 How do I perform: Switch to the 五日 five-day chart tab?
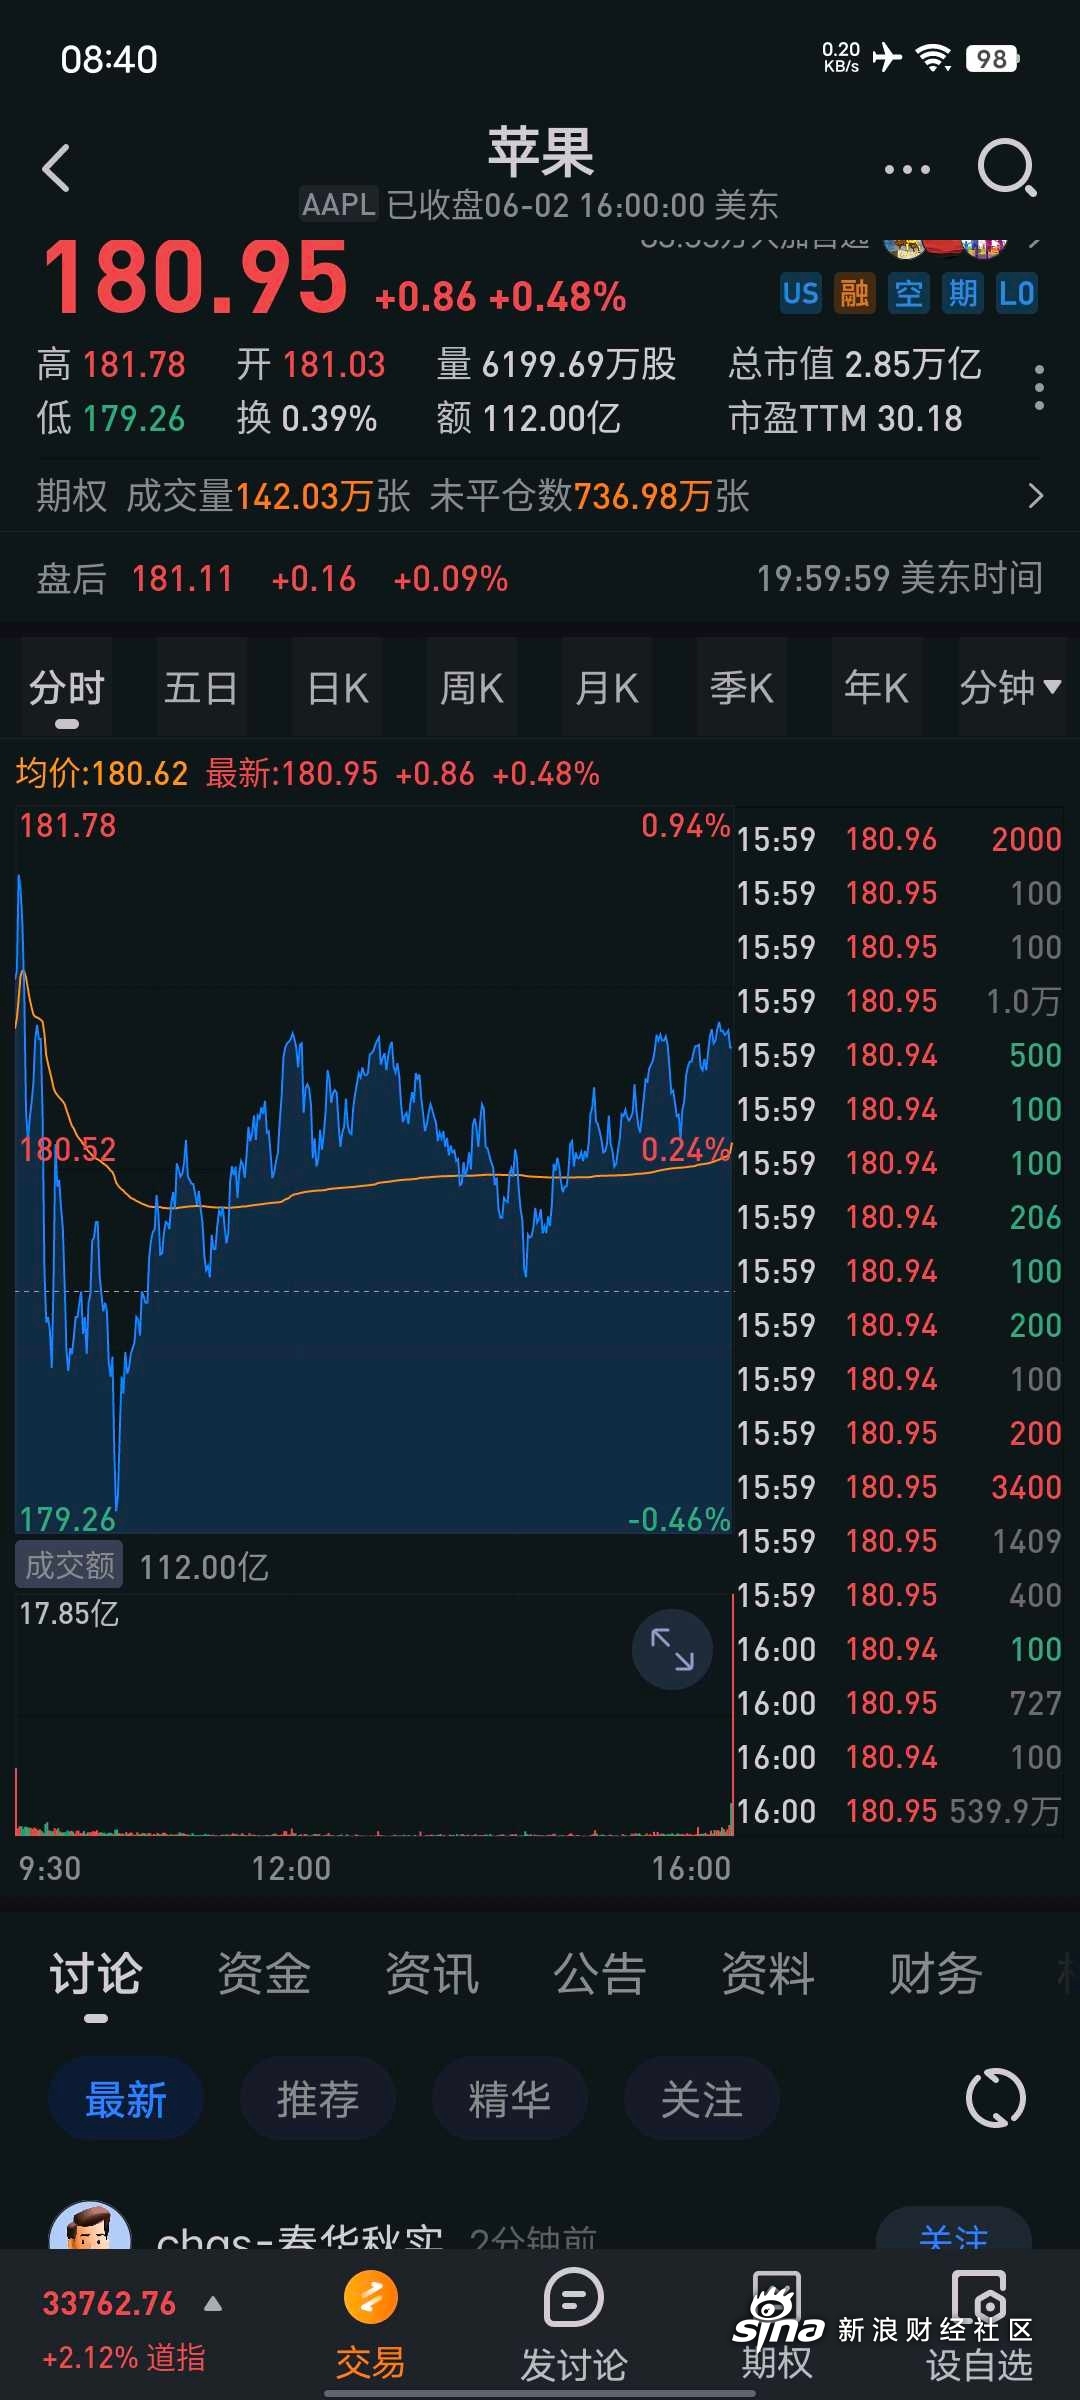(202, 688)
